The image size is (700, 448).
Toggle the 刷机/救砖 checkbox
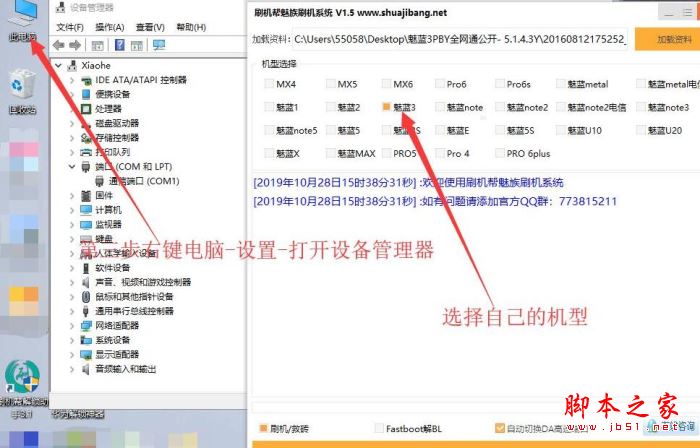(x=263, y=428)
